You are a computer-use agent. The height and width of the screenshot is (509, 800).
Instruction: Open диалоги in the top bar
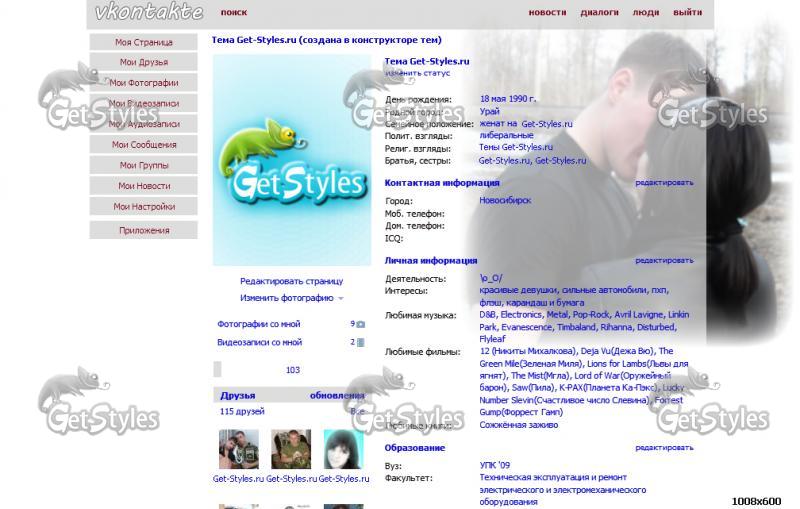599,12
